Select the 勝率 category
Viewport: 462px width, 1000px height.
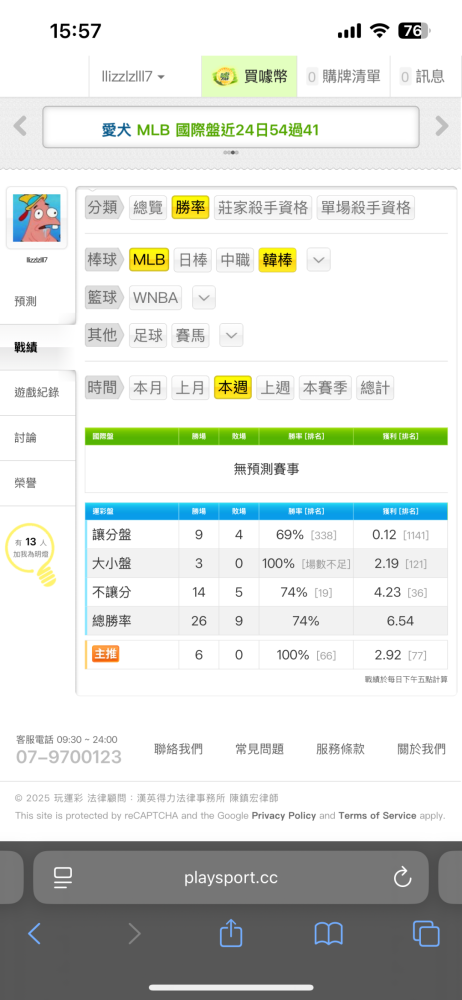[190, 208]
